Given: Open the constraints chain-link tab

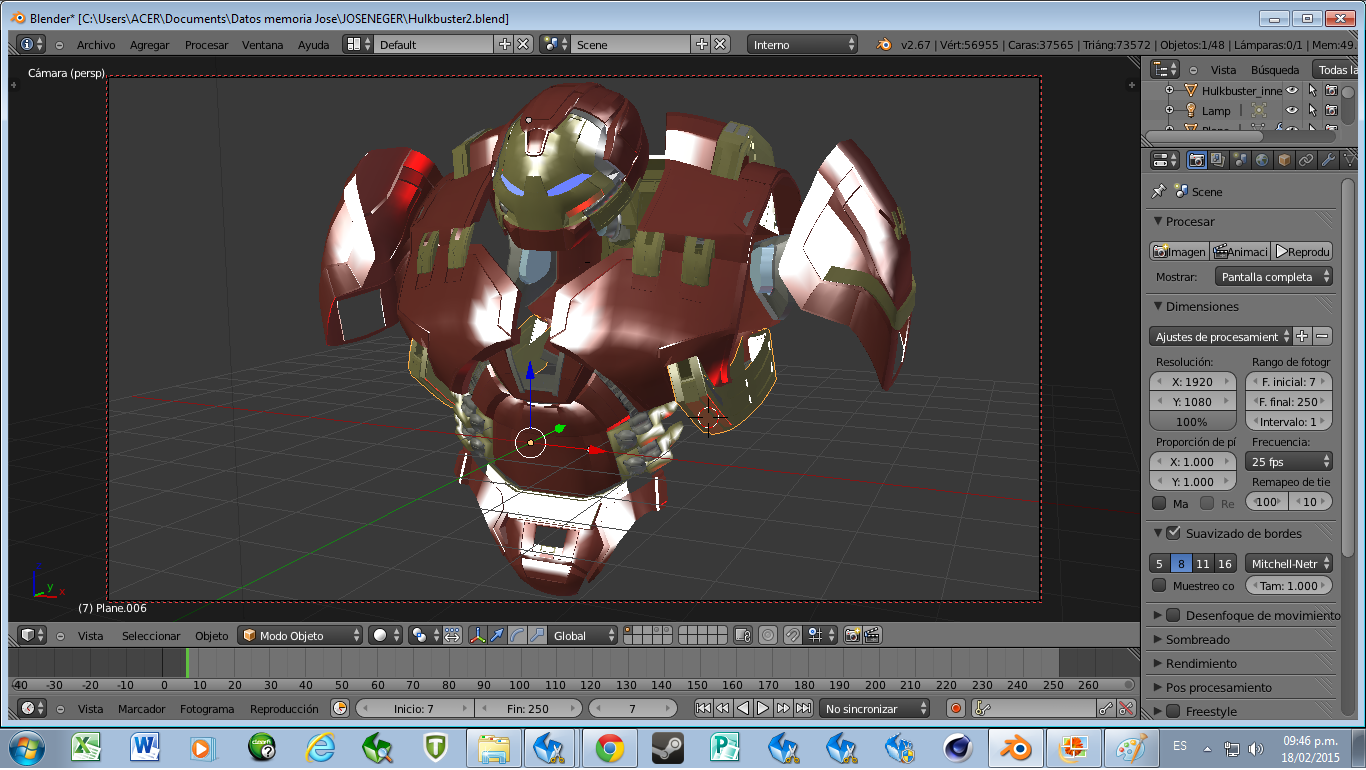Looking at the screenshot, I should [1306, 160].
